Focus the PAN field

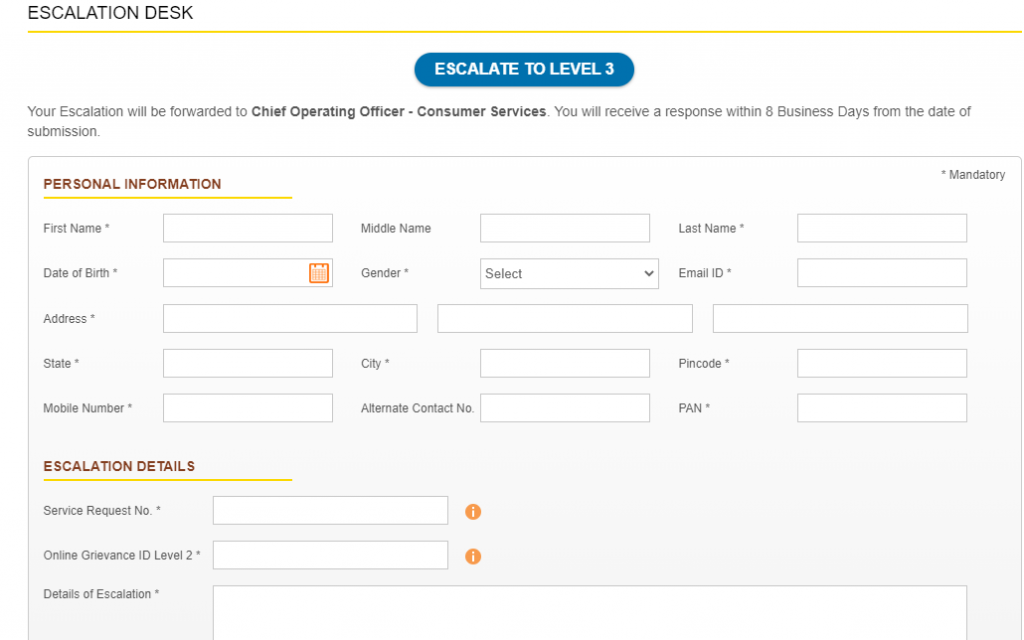(x=882, y=408)
